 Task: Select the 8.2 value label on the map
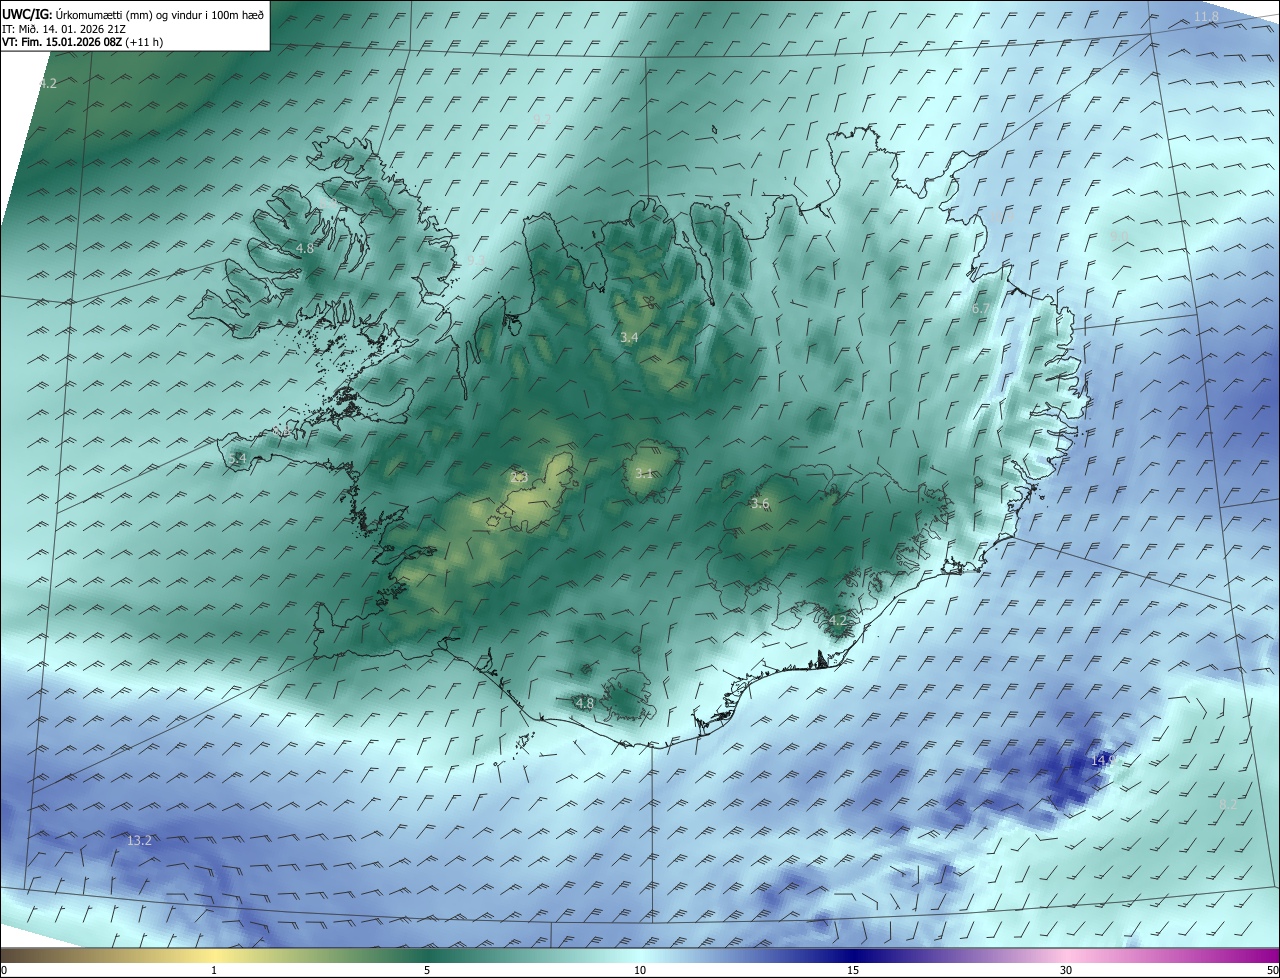click(1228, 804)
